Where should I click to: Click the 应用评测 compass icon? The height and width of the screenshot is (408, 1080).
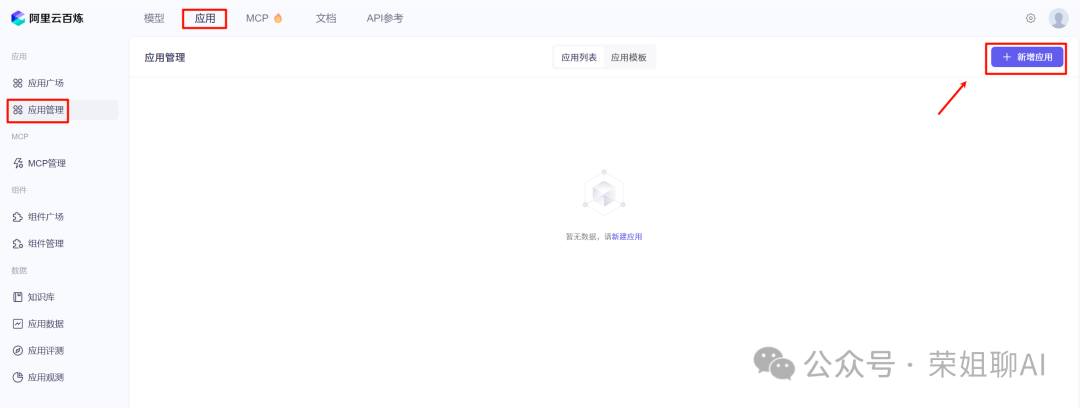click(18, 351)
